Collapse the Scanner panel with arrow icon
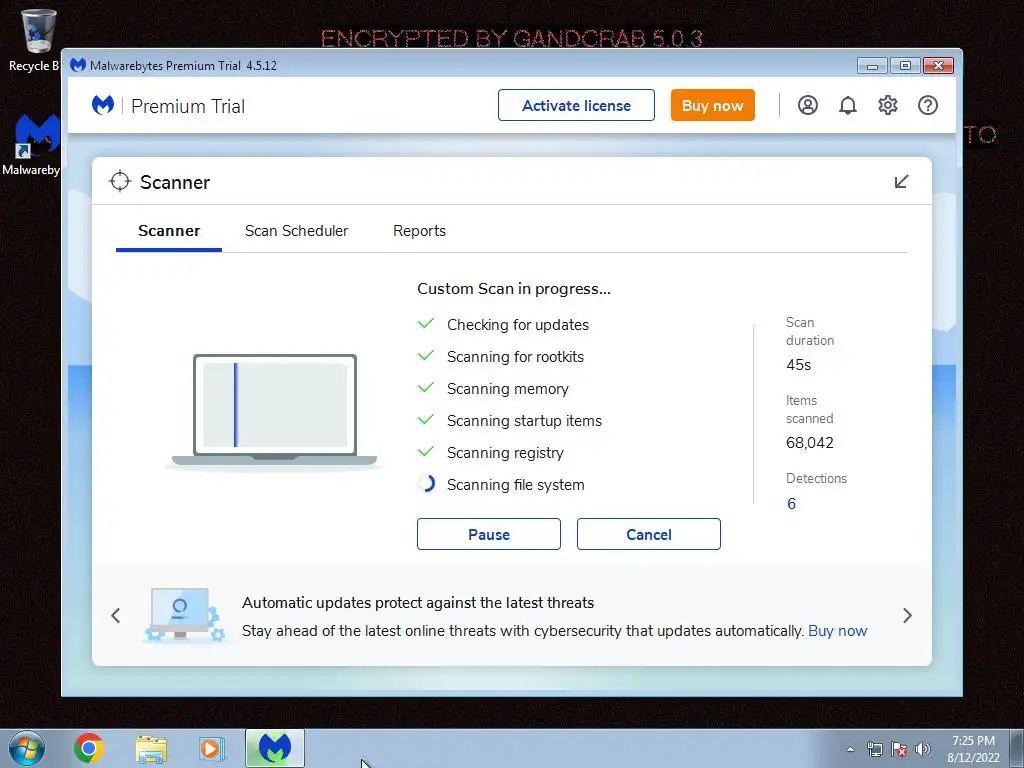 click(x=901, y=182)
